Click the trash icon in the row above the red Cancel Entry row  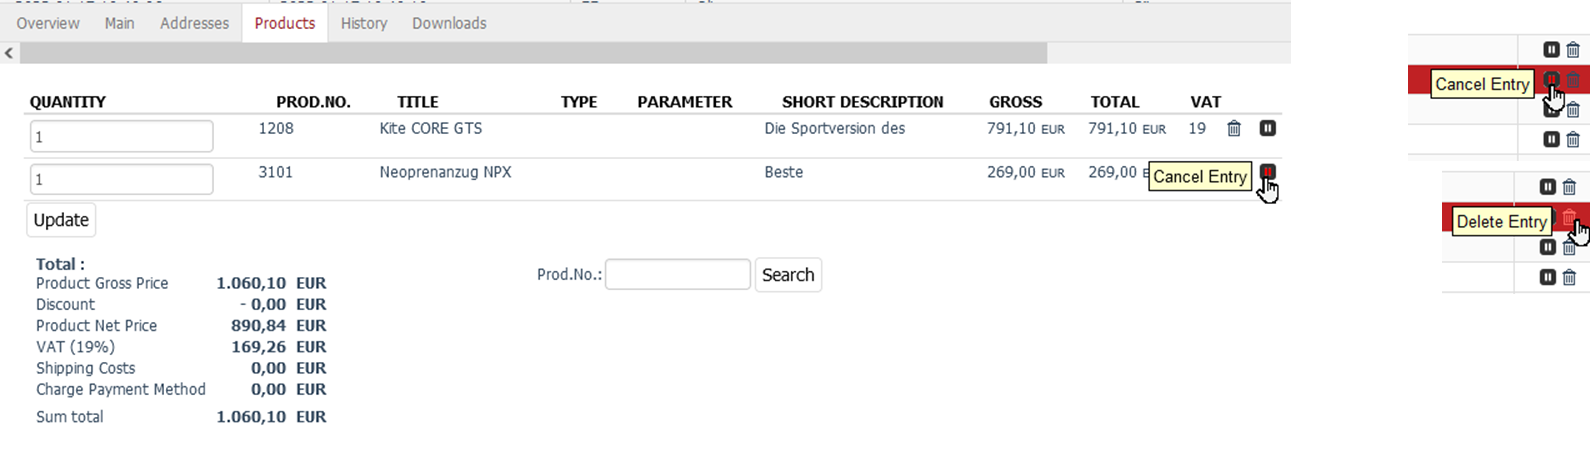1573,50
